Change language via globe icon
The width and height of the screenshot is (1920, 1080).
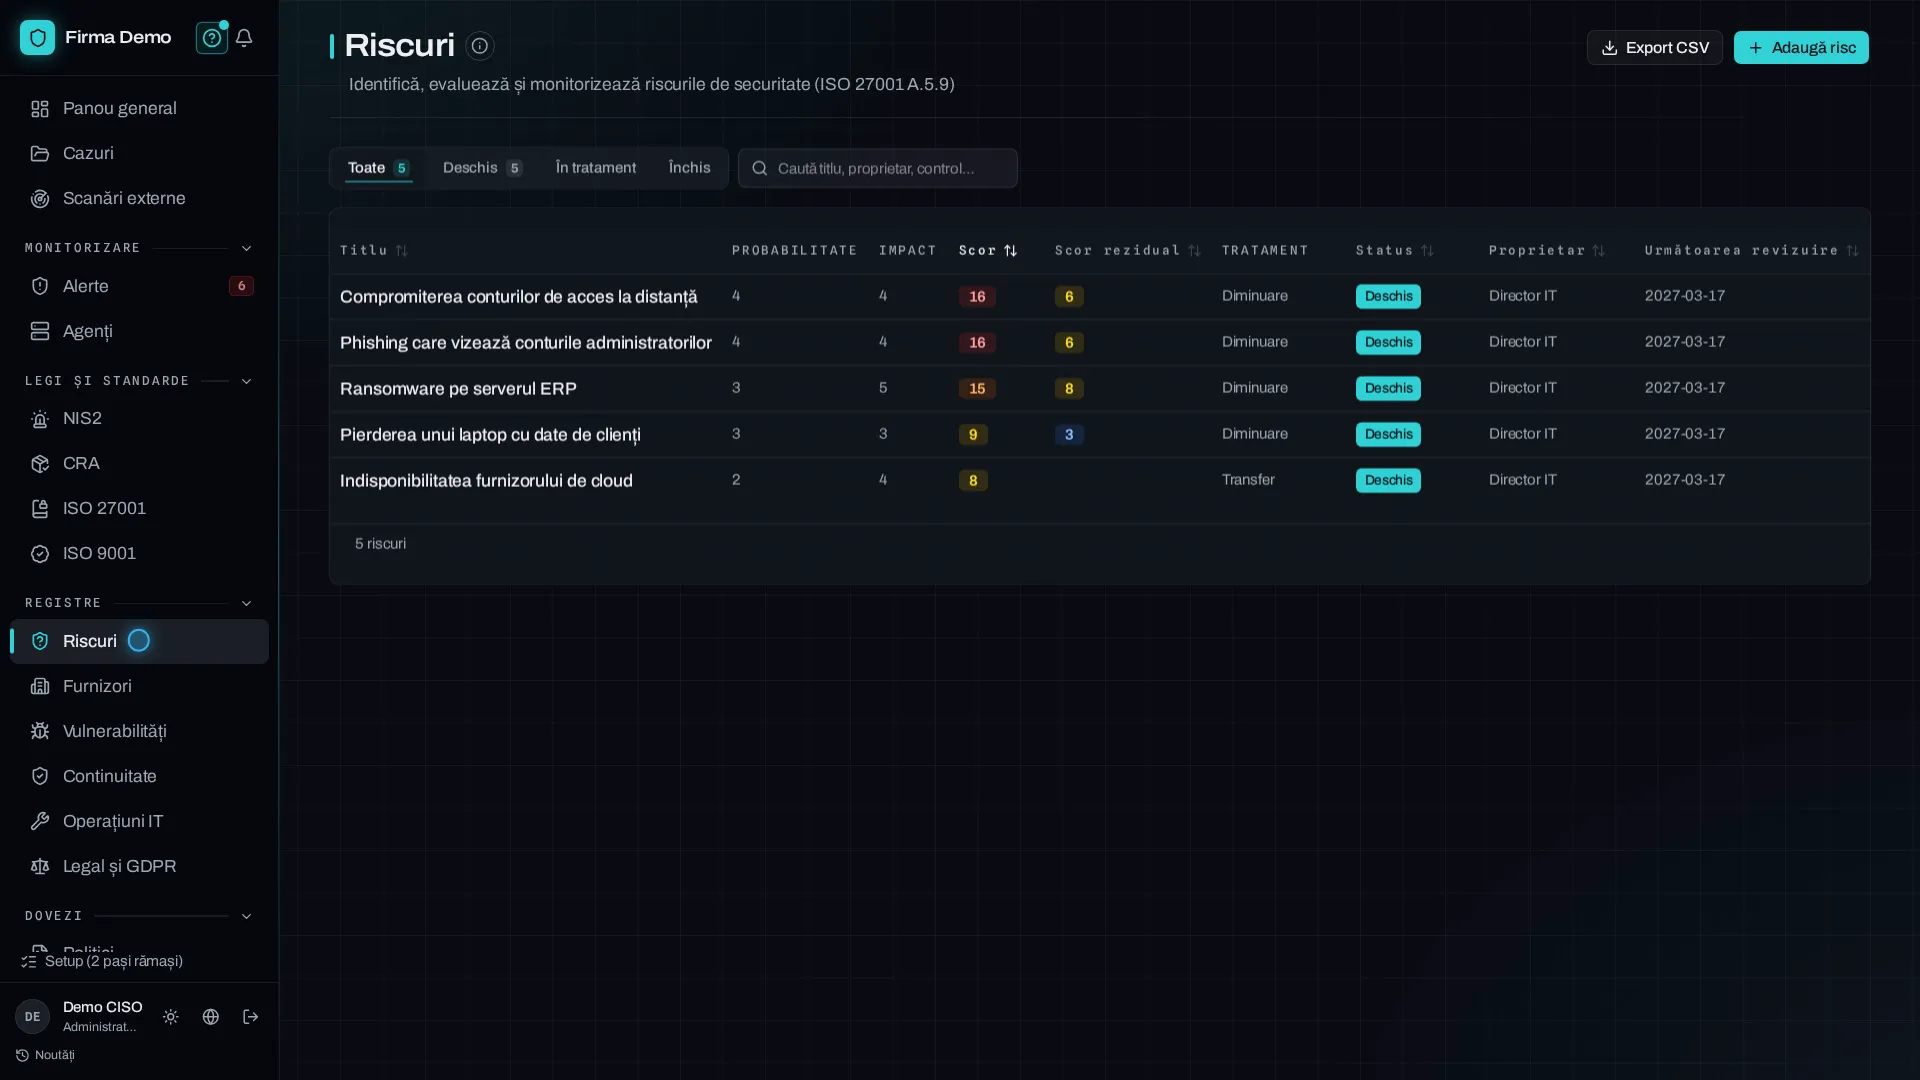point(211,1017)
